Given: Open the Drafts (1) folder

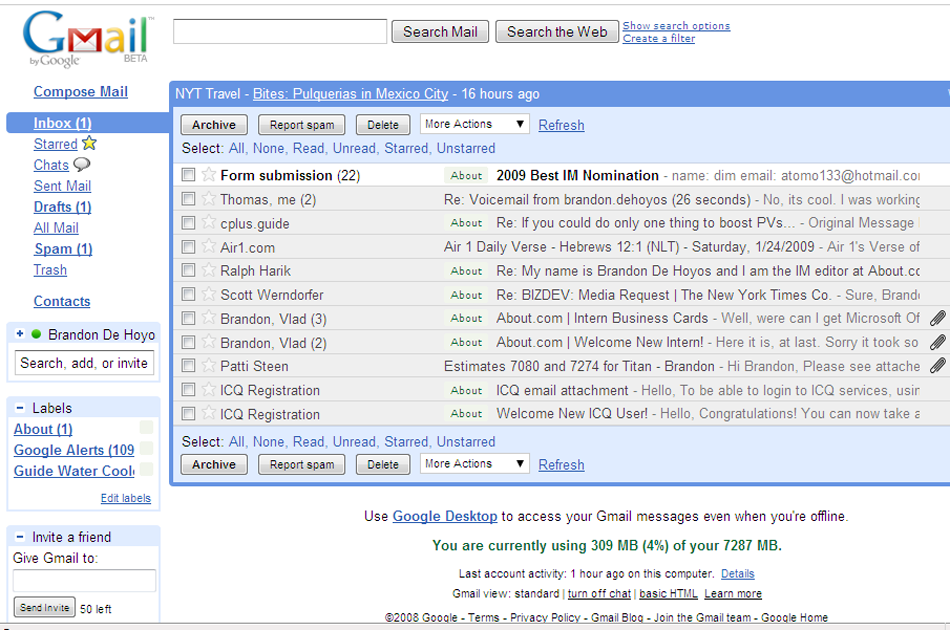Looking at the screenshot, I should tap(62, 207).
